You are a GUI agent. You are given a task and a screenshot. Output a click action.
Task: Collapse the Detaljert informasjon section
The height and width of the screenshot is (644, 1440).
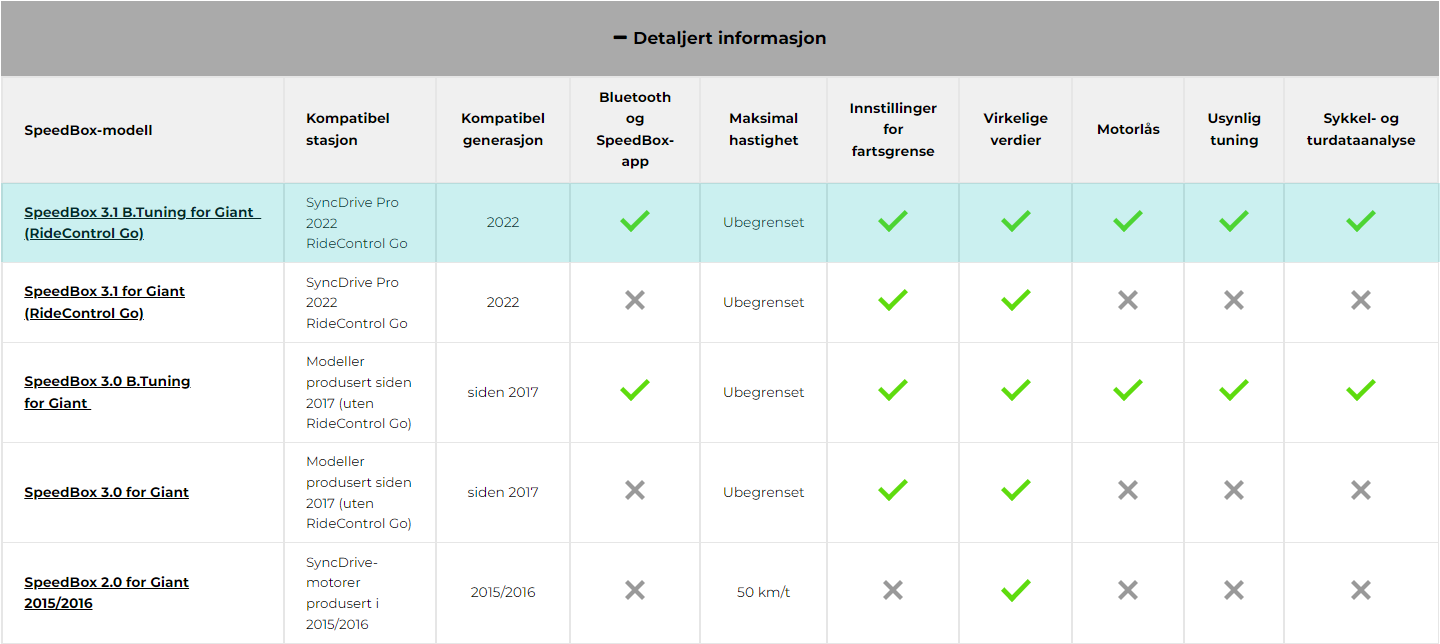[x=720, y=38]
